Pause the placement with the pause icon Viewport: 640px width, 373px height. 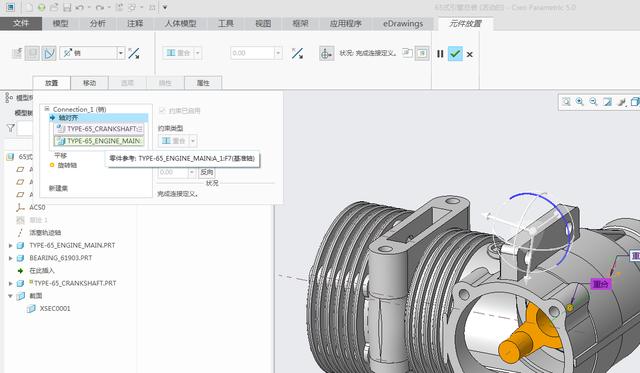point(440,54)
